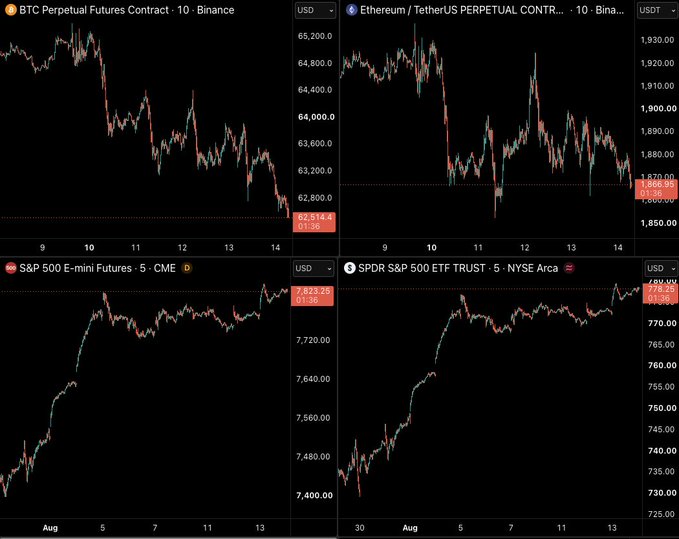Click the Ethereum symbol icon on ETH chart

pyautogui.click(x=352, y=10)
